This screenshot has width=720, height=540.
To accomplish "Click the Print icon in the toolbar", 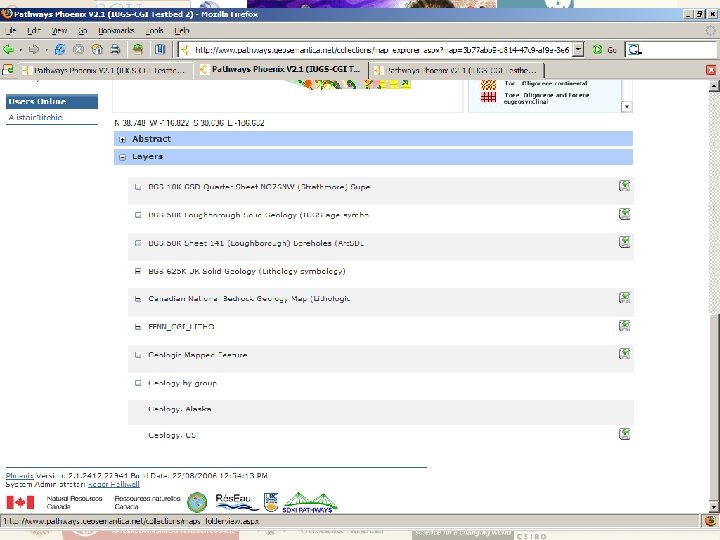I will 115,49.
